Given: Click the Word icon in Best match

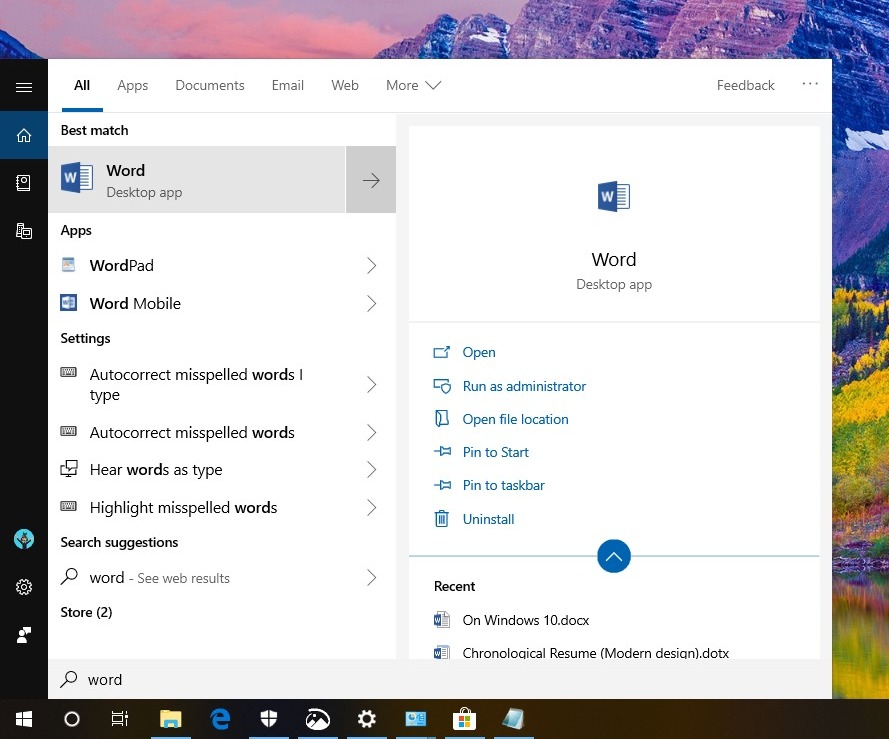Looking at the screenshot, I should pyautogui.click(x=77, y=178).
